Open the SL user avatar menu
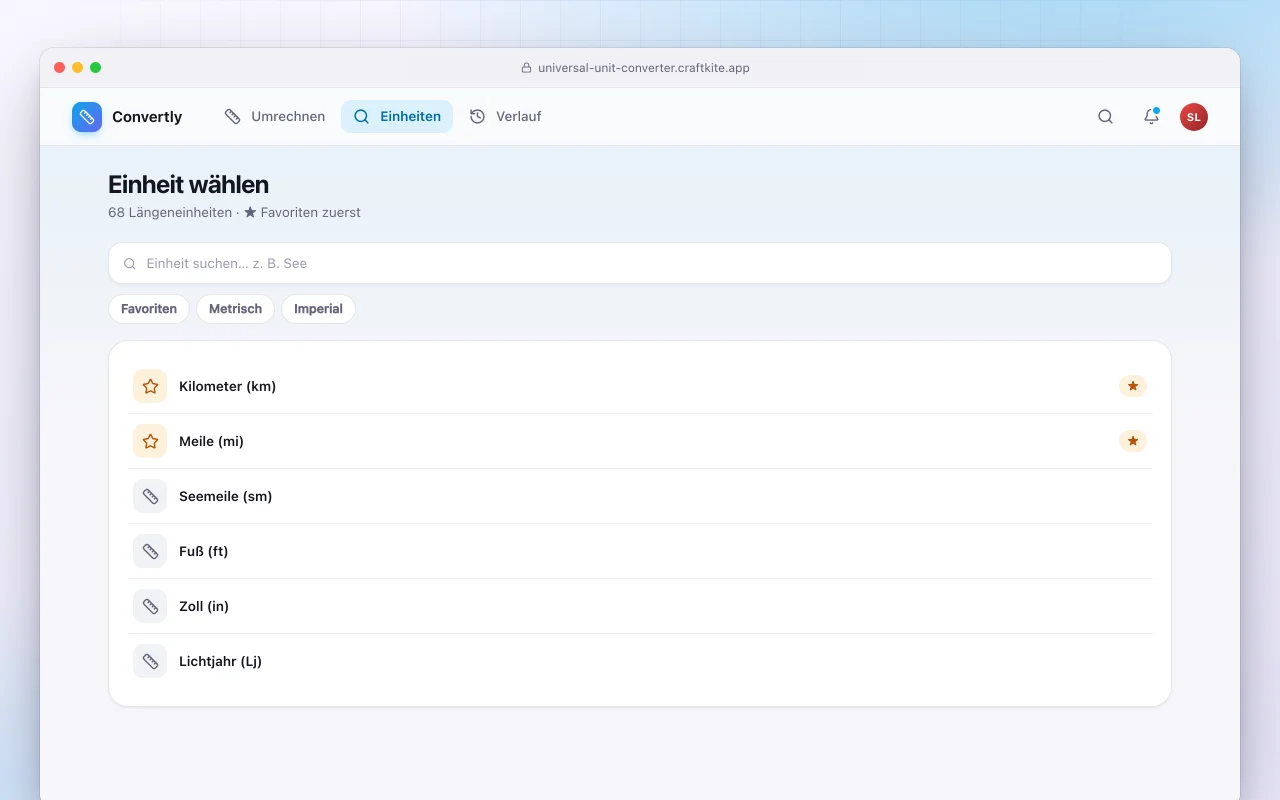This screenshot has width=1280, height=800. [x=1194, y=117]
